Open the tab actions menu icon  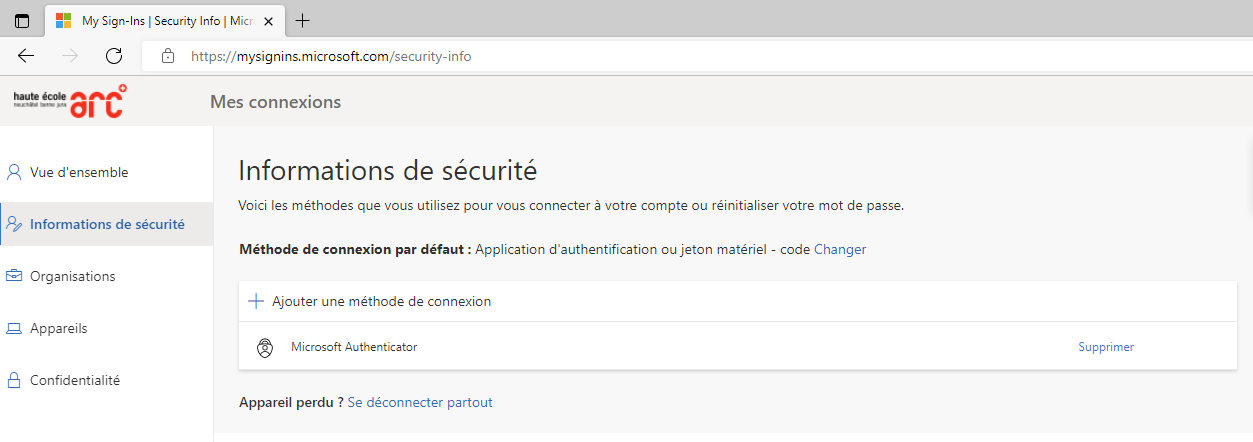(22, 20)
